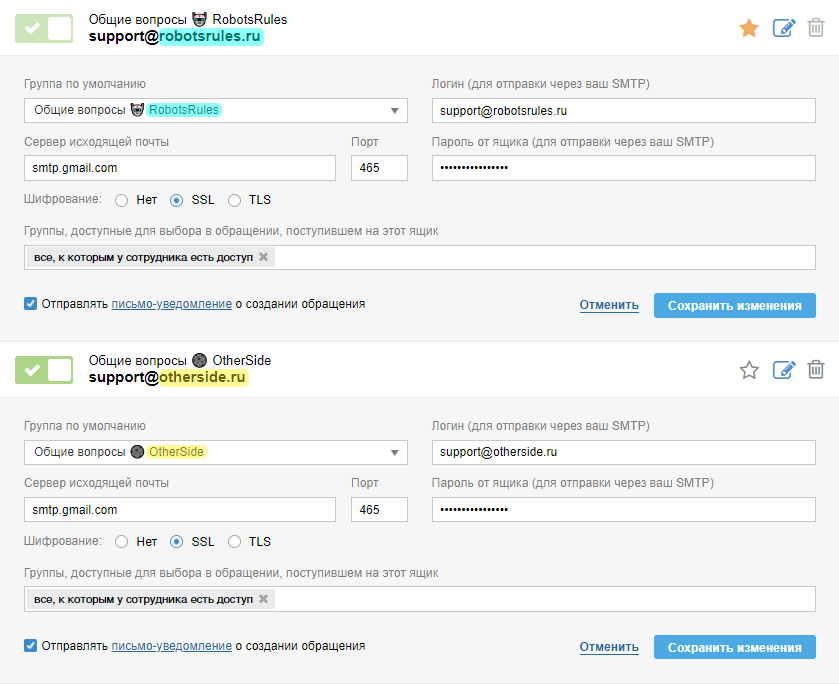Click the port field in OtherSide section
This screenshot has height=684, width=839.
(x=379, y=510)
